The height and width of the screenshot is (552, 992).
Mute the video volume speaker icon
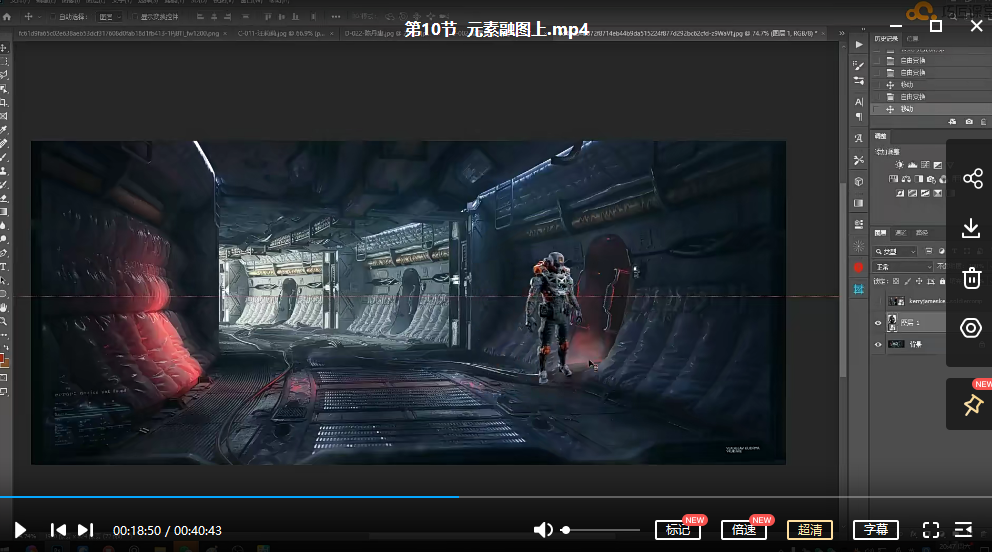(x=542, y=530)
